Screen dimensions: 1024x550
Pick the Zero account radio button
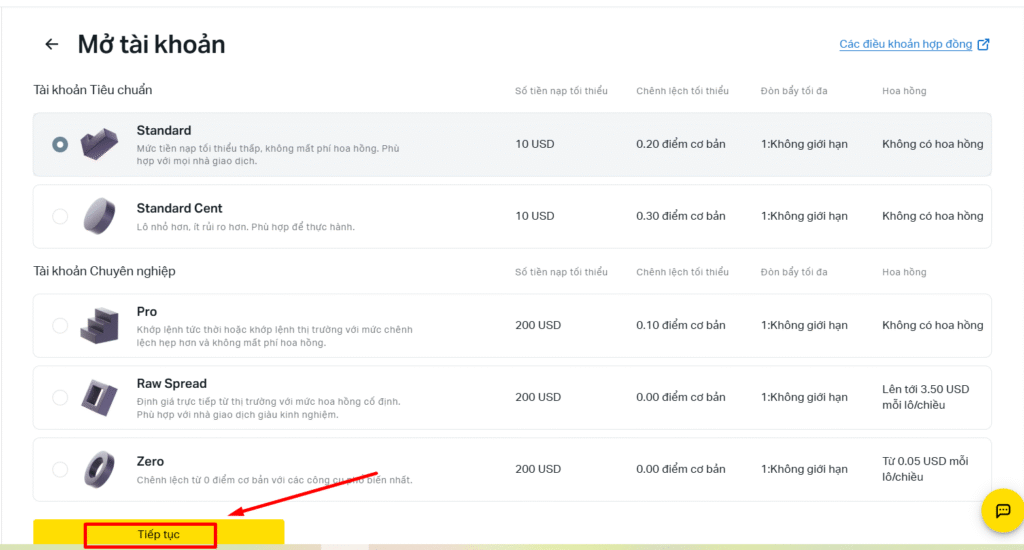[x=60, y=469]
